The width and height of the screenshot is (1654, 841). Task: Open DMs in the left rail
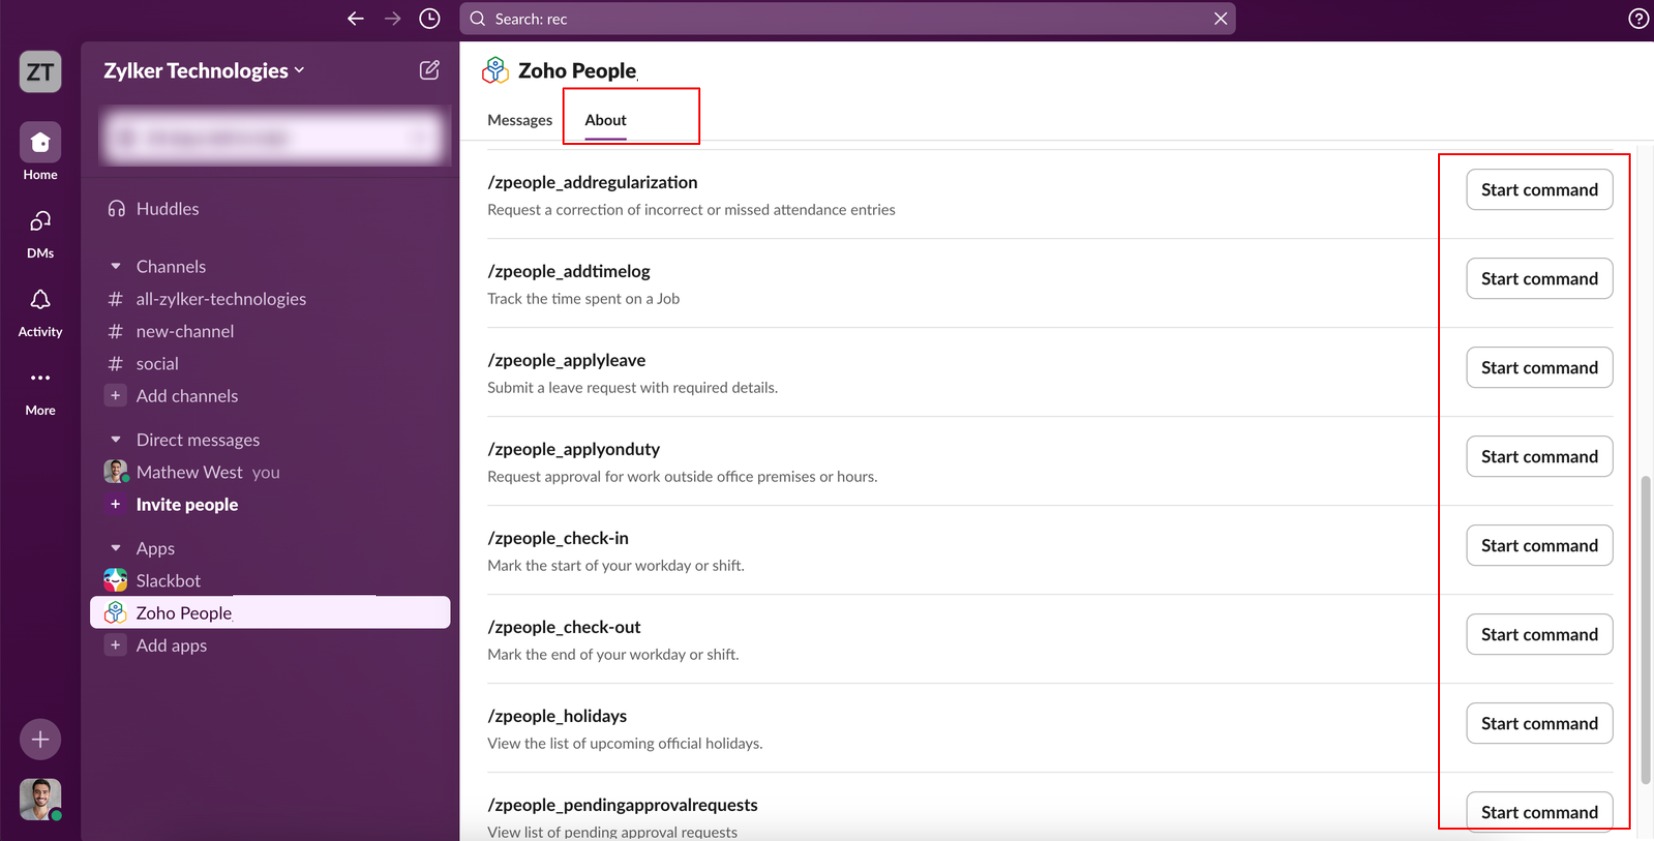coord(40,233)
